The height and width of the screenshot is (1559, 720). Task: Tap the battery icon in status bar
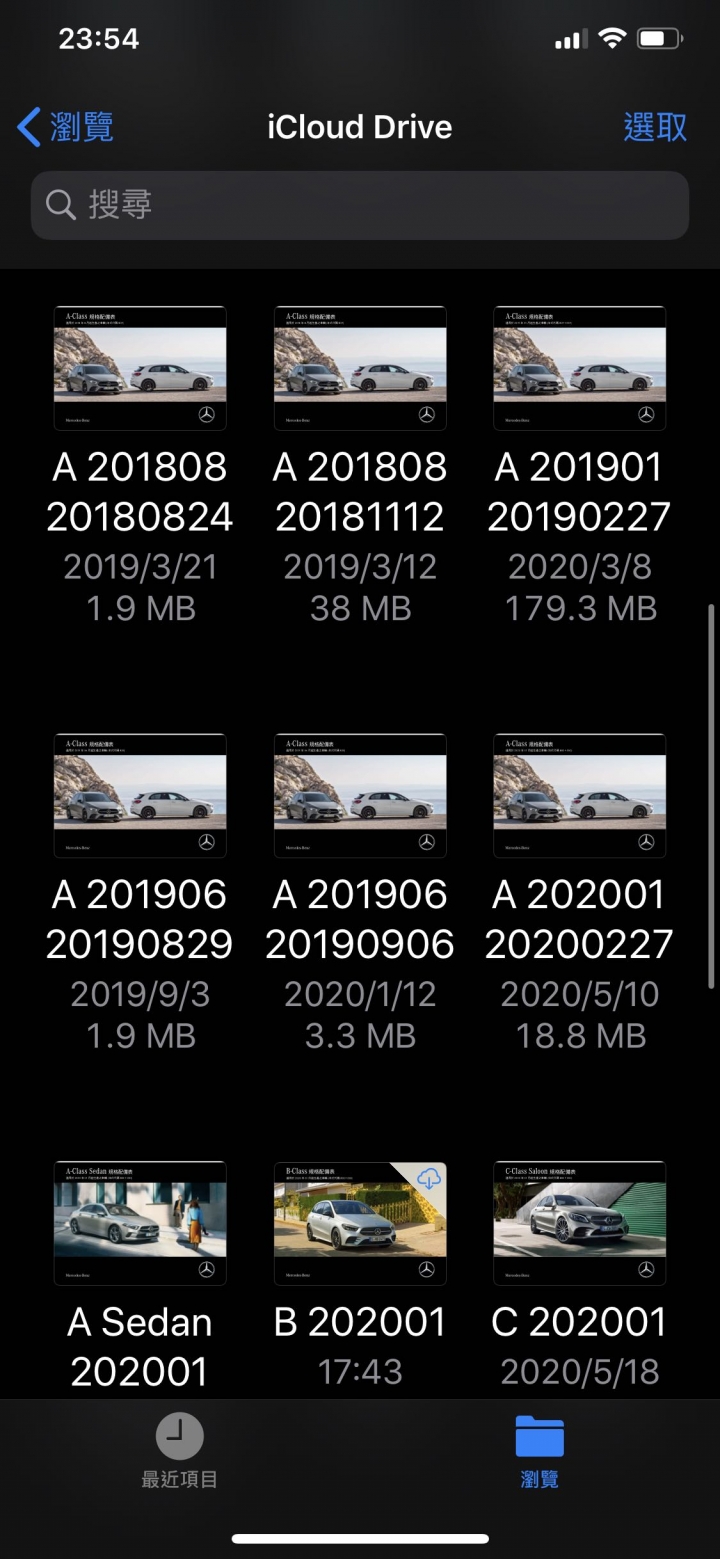[x=660, y=39]
